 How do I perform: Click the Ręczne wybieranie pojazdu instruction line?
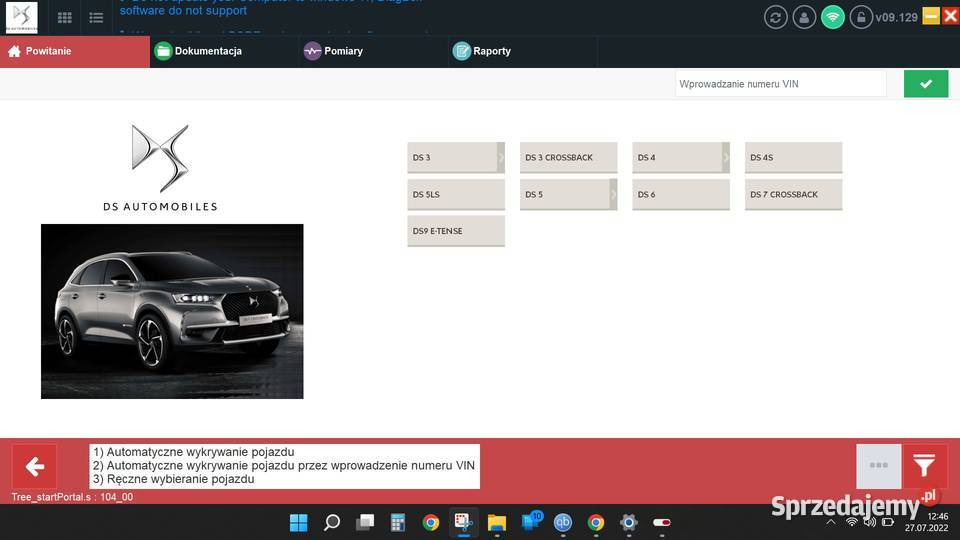(173, 479)
